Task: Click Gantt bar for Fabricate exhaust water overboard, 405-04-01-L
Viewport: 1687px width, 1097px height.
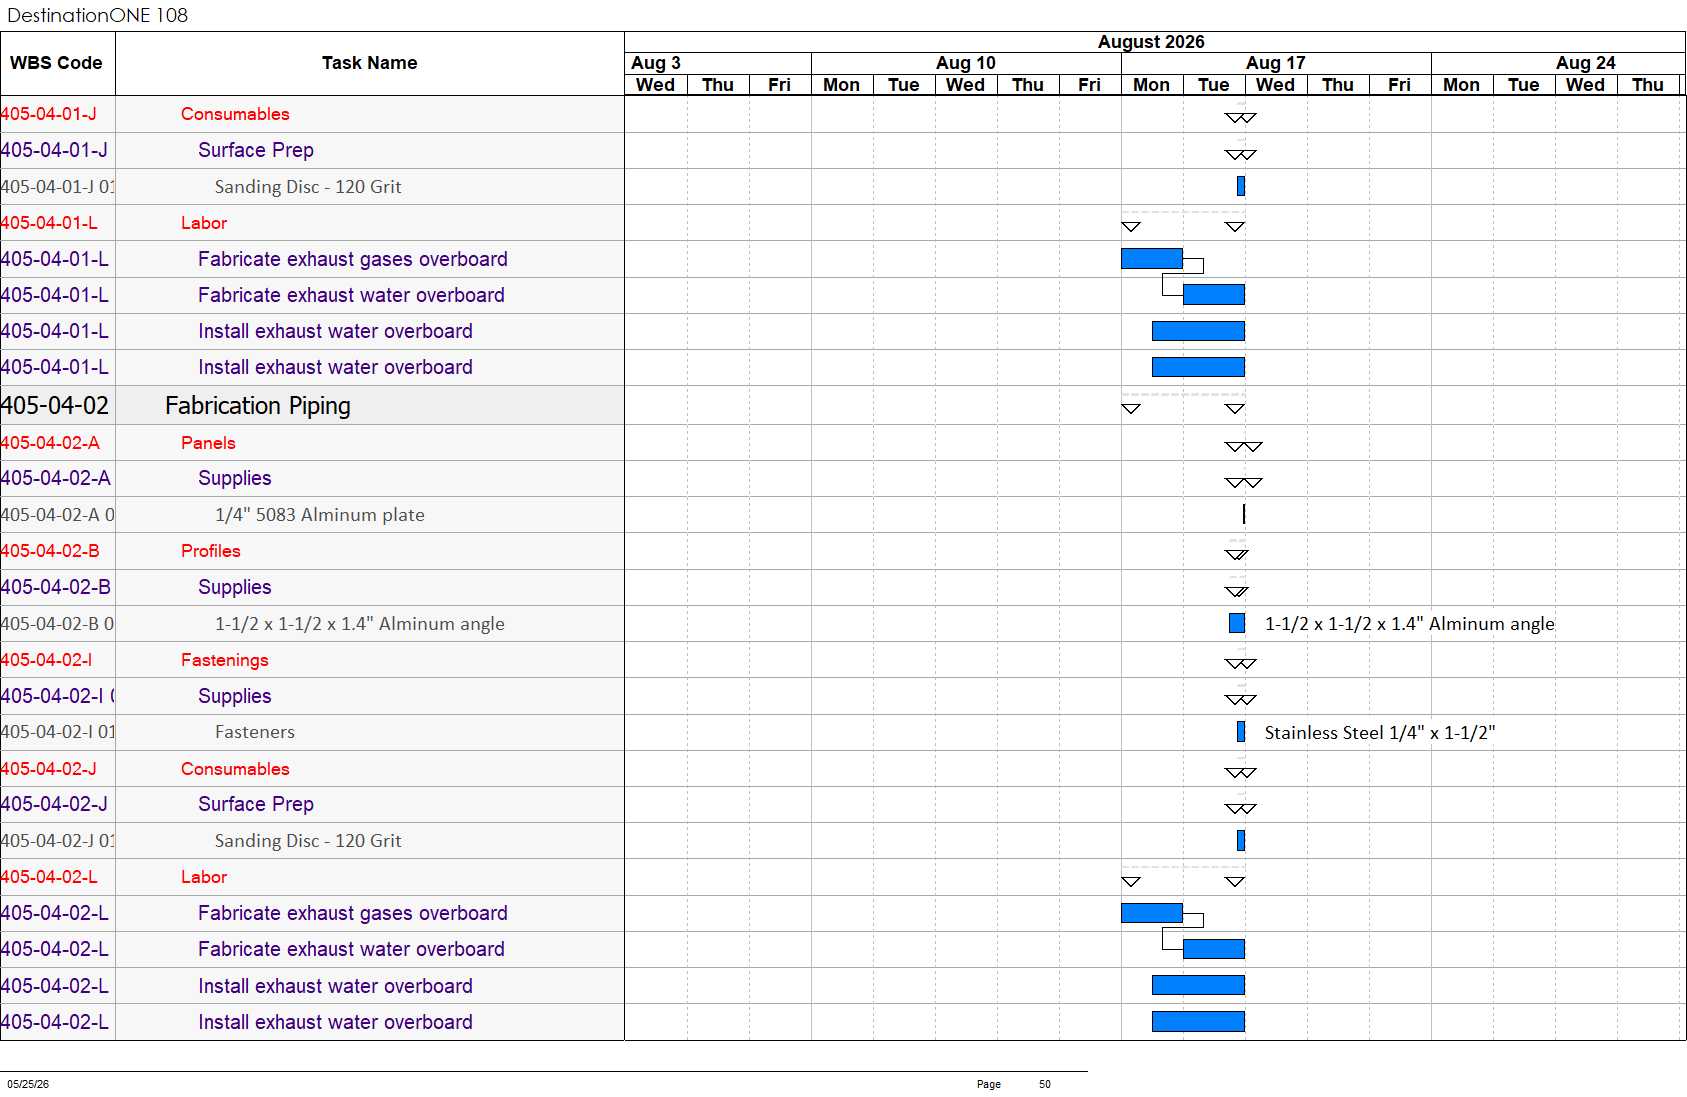Action: (1214, 295)
